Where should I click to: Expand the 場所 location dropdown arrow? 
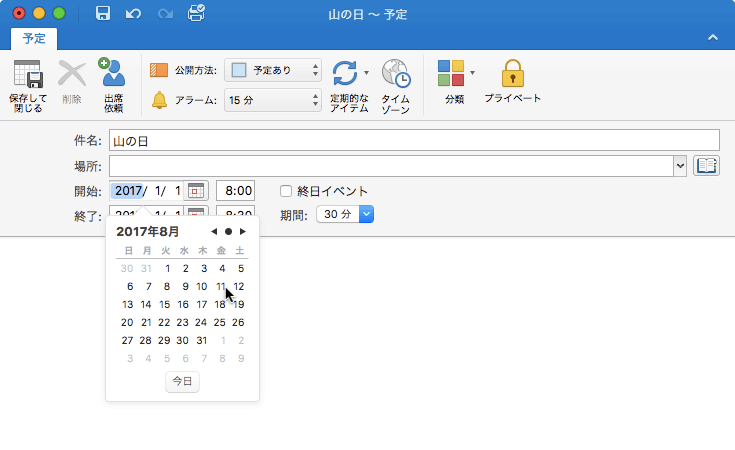pyautogui.click(x=680, y=166)
